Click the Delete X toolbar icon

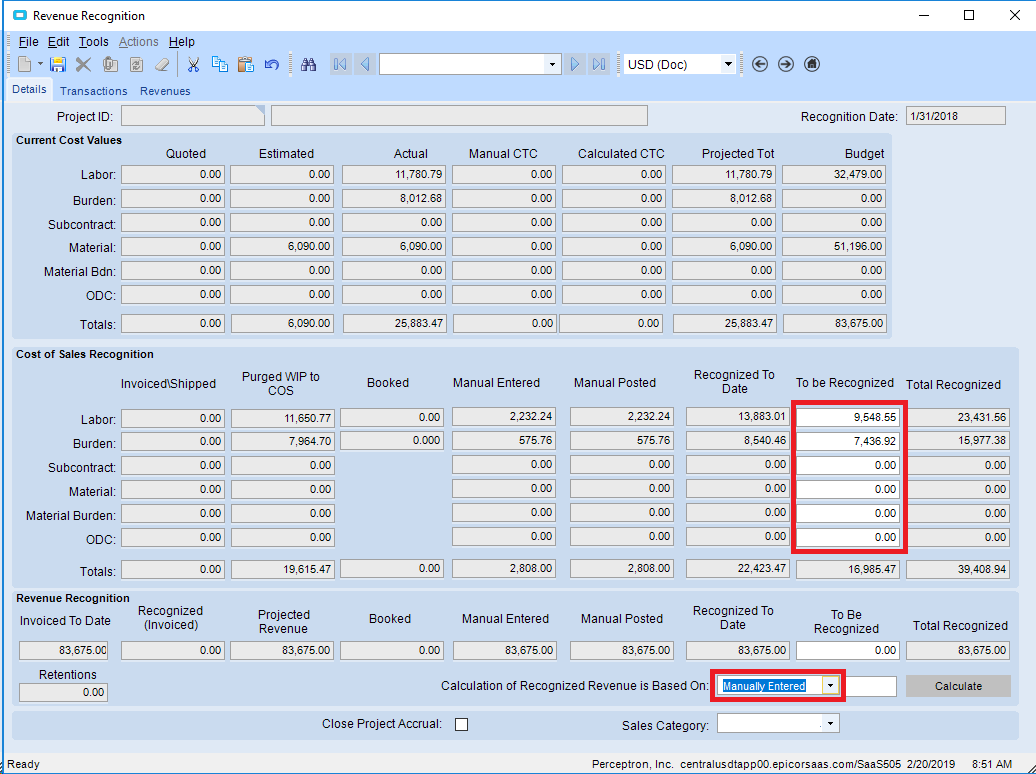83,65
